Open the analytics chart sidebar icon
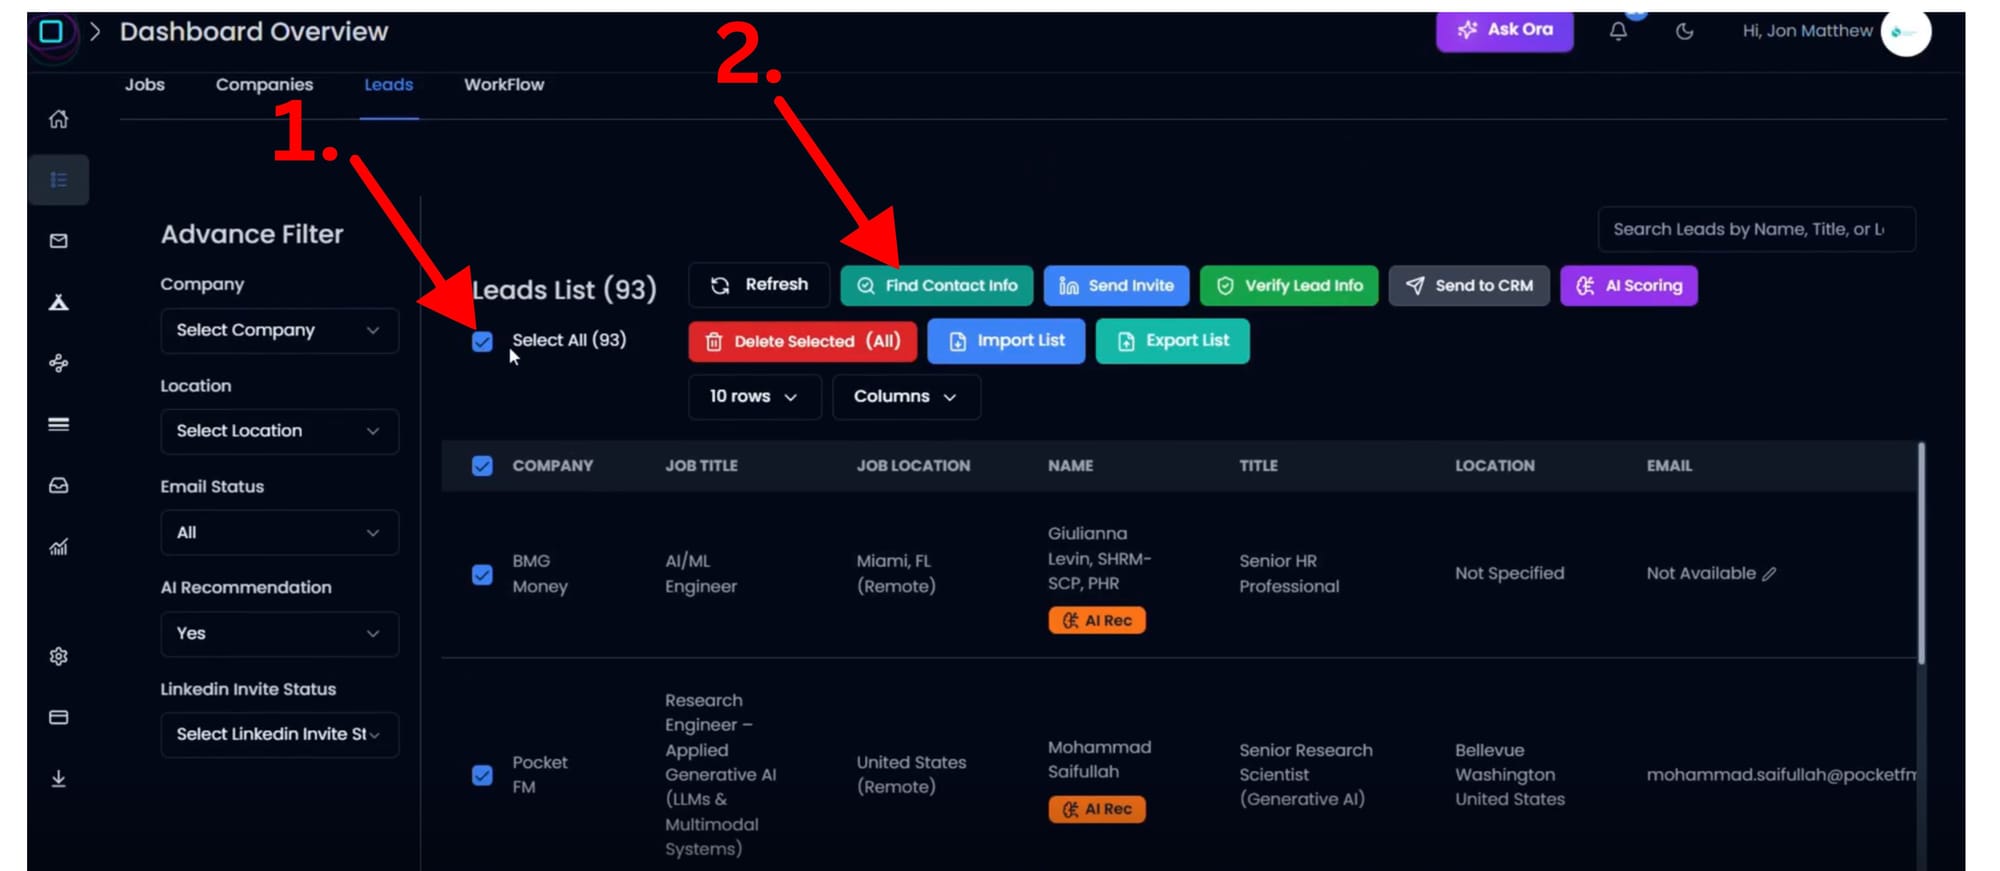 tap(59, 547)
